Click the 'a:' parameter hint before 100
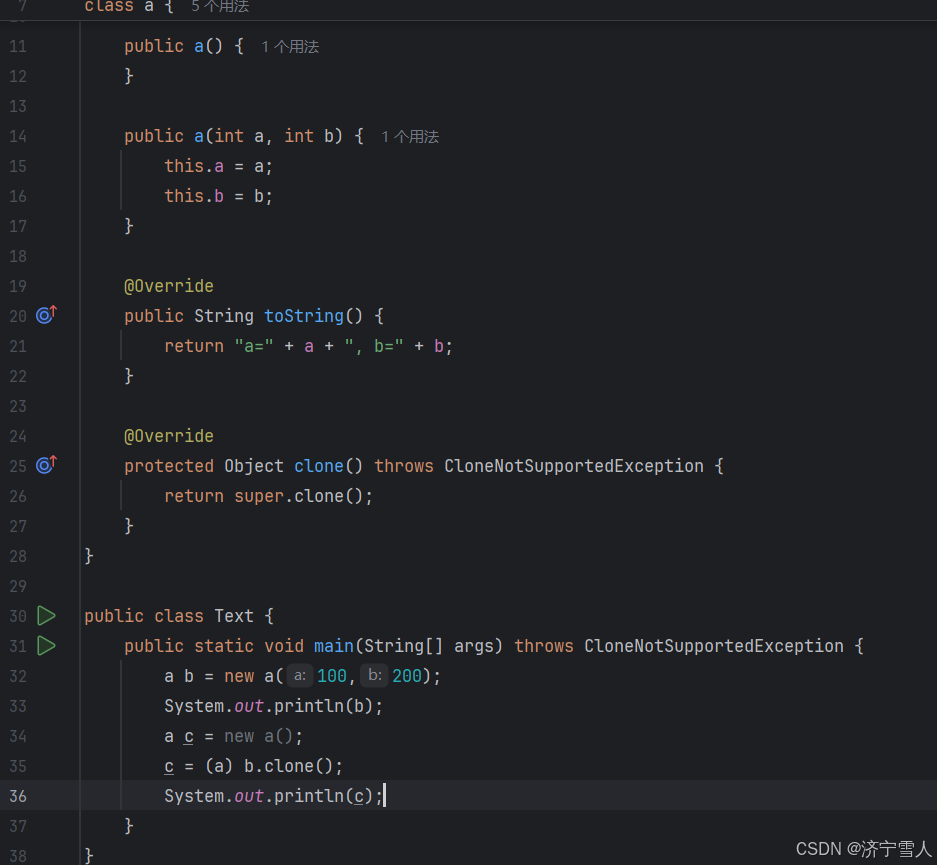The height and width of the screenshot is (865, 937). pos(300,676)
